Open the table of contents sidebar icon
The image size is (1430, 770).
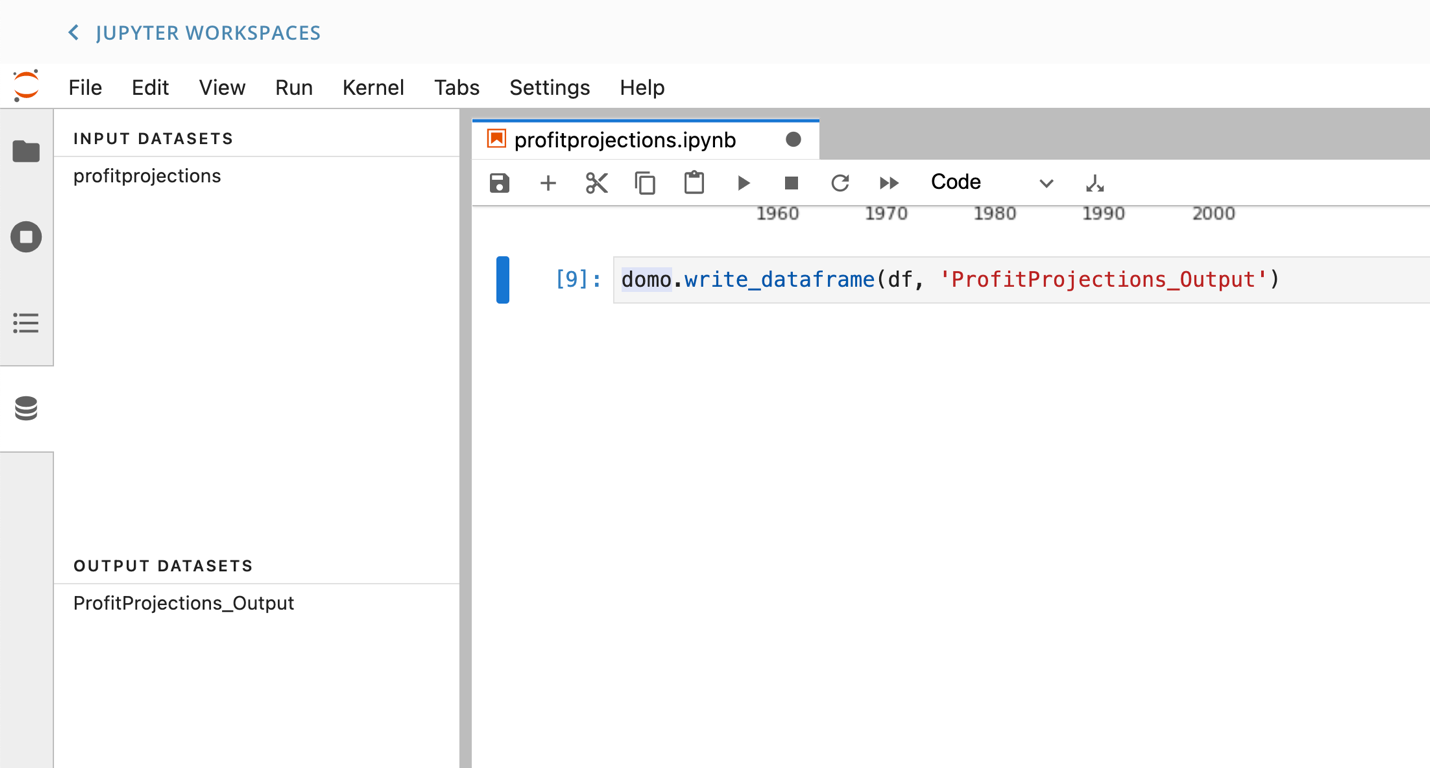point(26,323)
